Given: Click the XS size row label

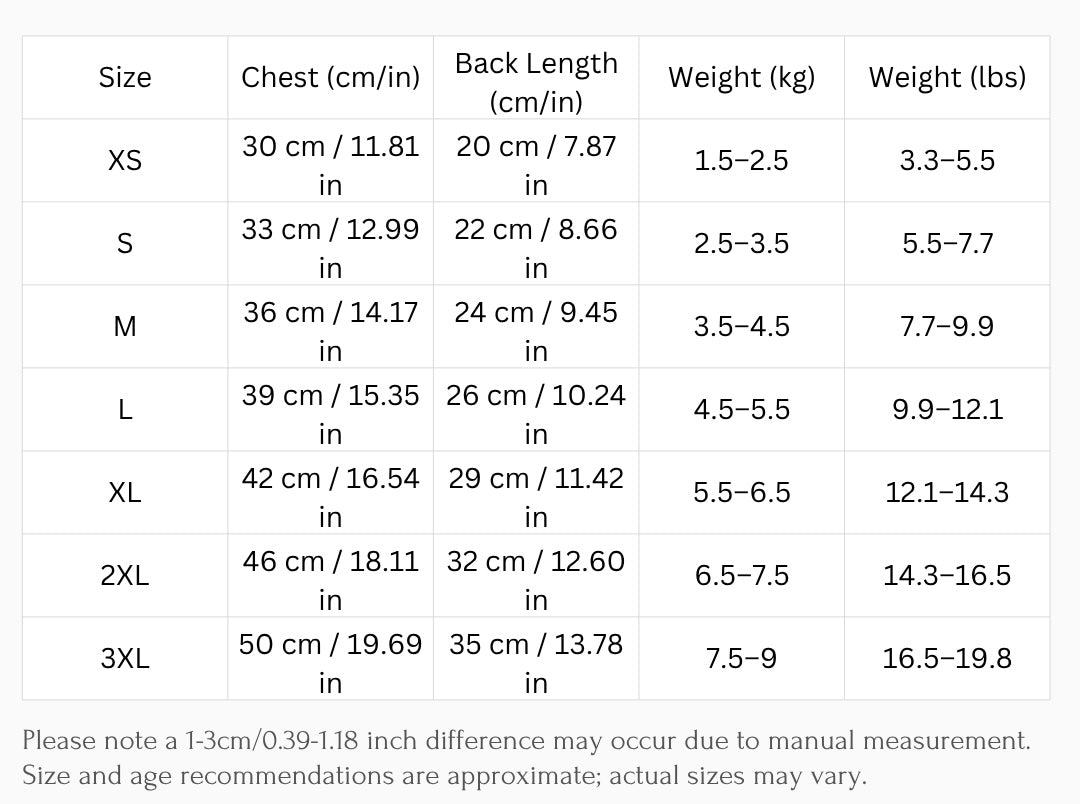Looking at the screenshot, I should pyautogui.click(x=125, y=161).
